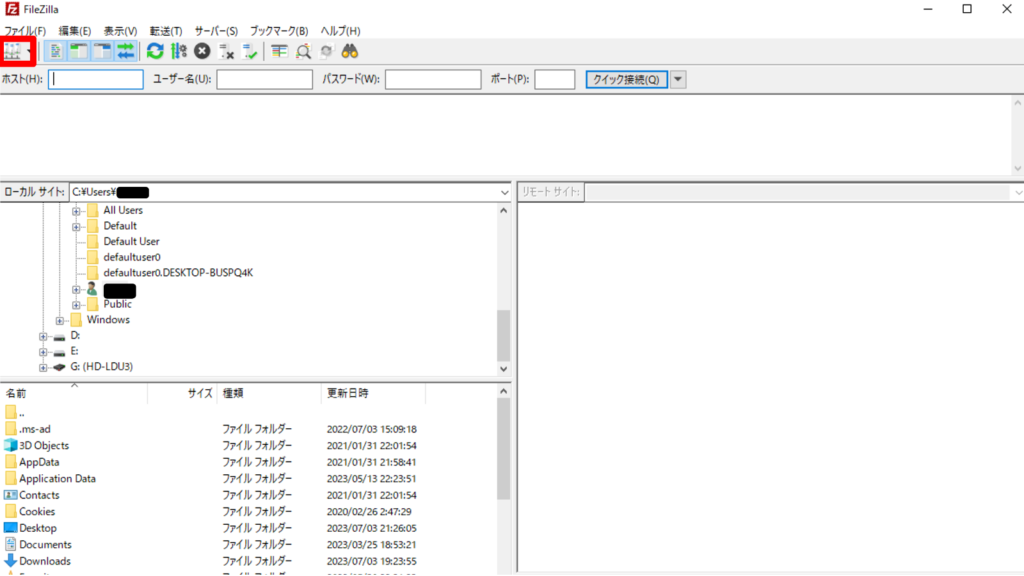This screenshot has height=576, width=1024.
Task: Open the ヘルプ(H) menu
Action: pos(340,31)
